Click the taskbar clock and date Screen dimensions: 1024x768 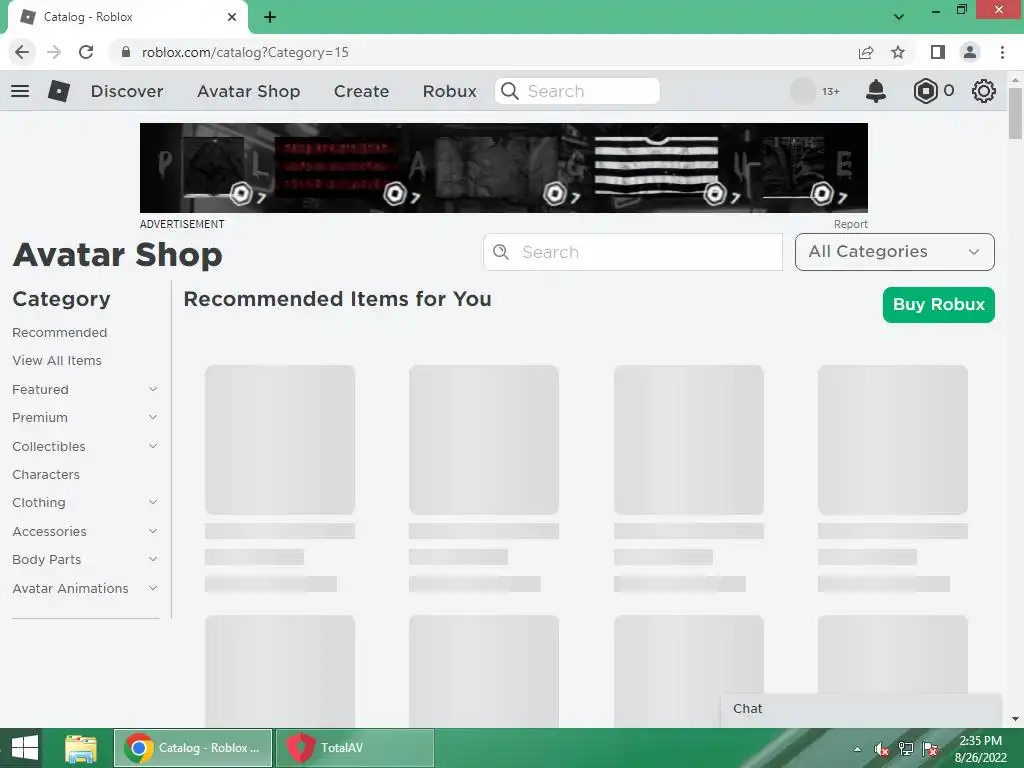[980, 749]
